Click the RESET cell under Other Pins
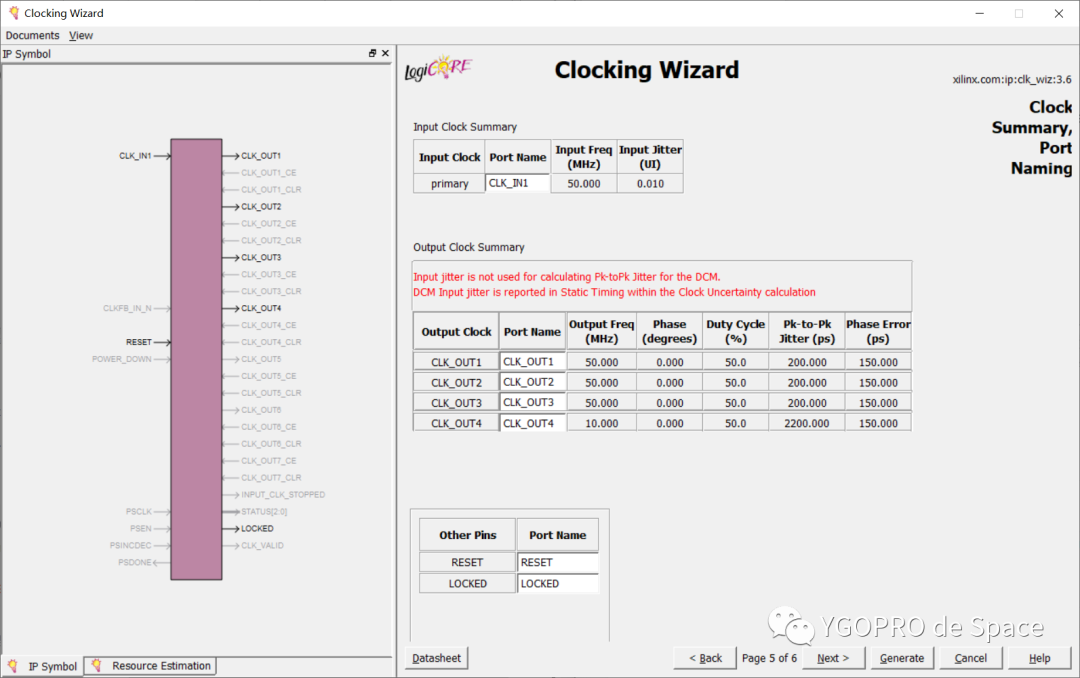 (467, 562)
